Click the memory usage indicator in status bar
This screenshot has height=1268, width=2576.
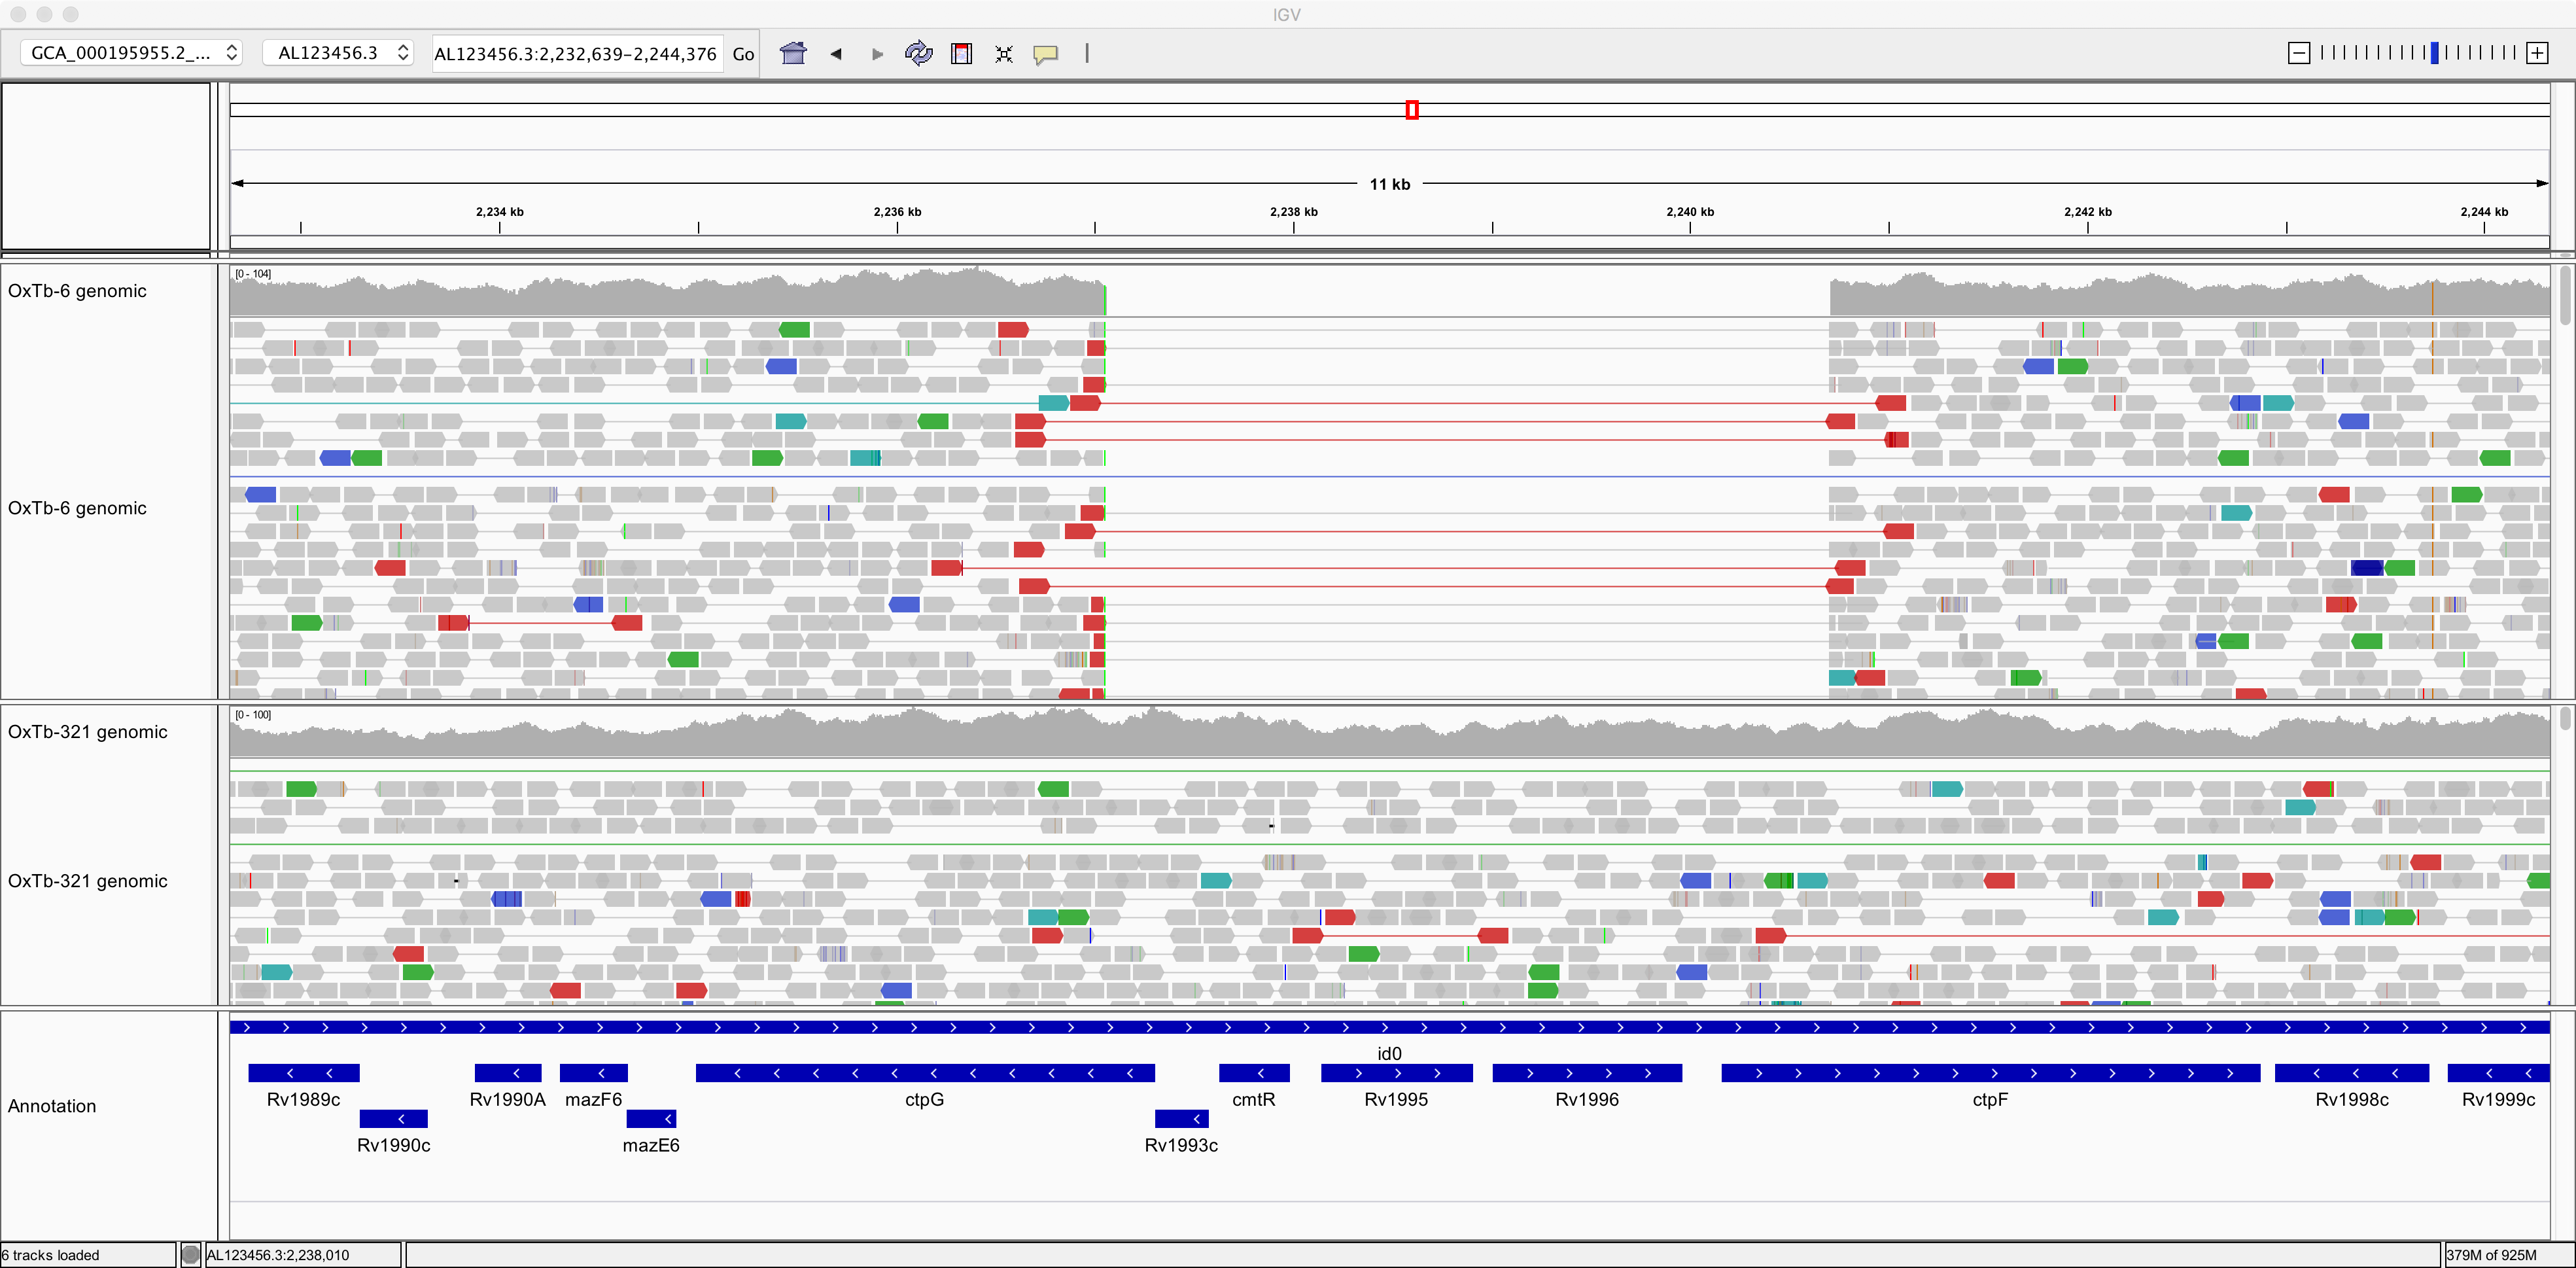(x=2491, y=1255)
